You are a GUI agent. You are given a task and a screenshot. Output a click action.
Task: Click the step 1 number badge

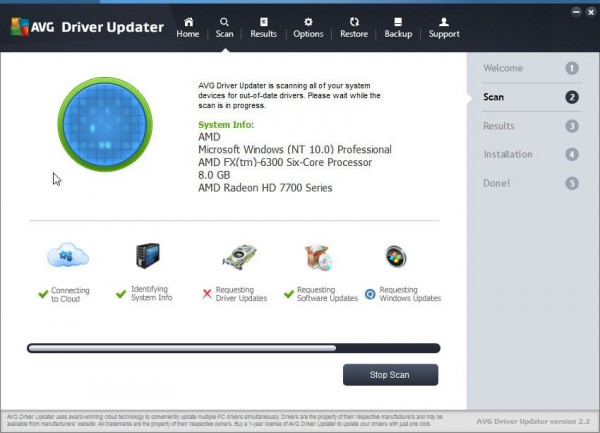coord(572,68)
